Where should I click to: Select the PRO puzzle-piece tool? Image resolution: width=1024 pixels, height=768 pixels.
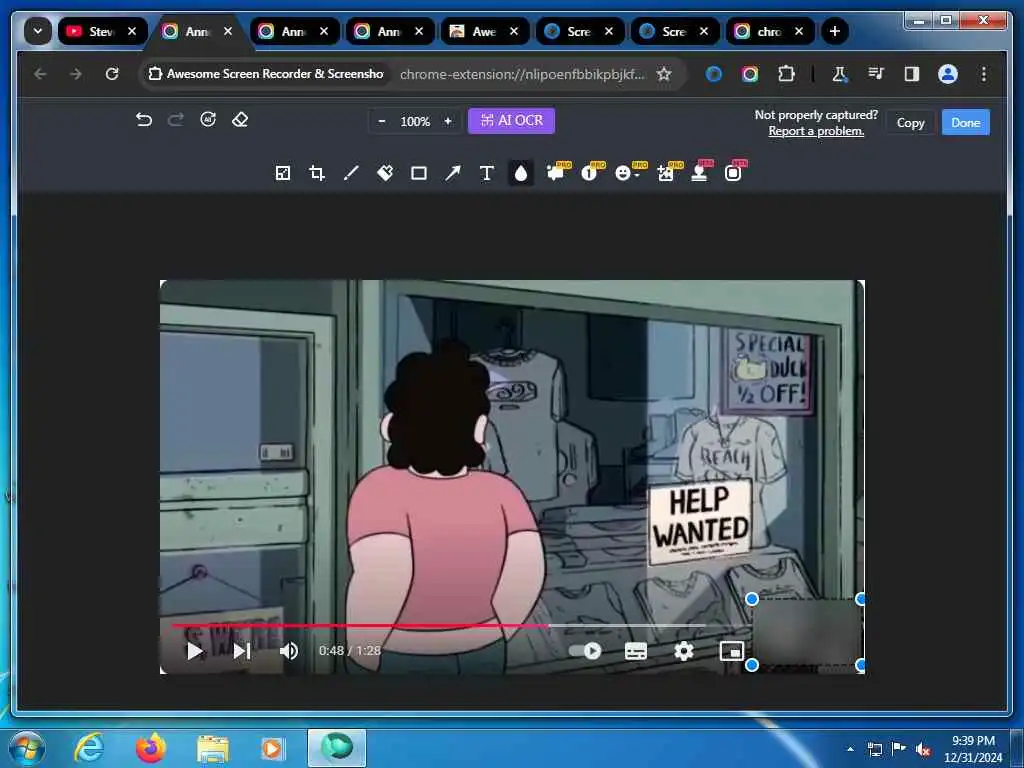coord(557,172)
